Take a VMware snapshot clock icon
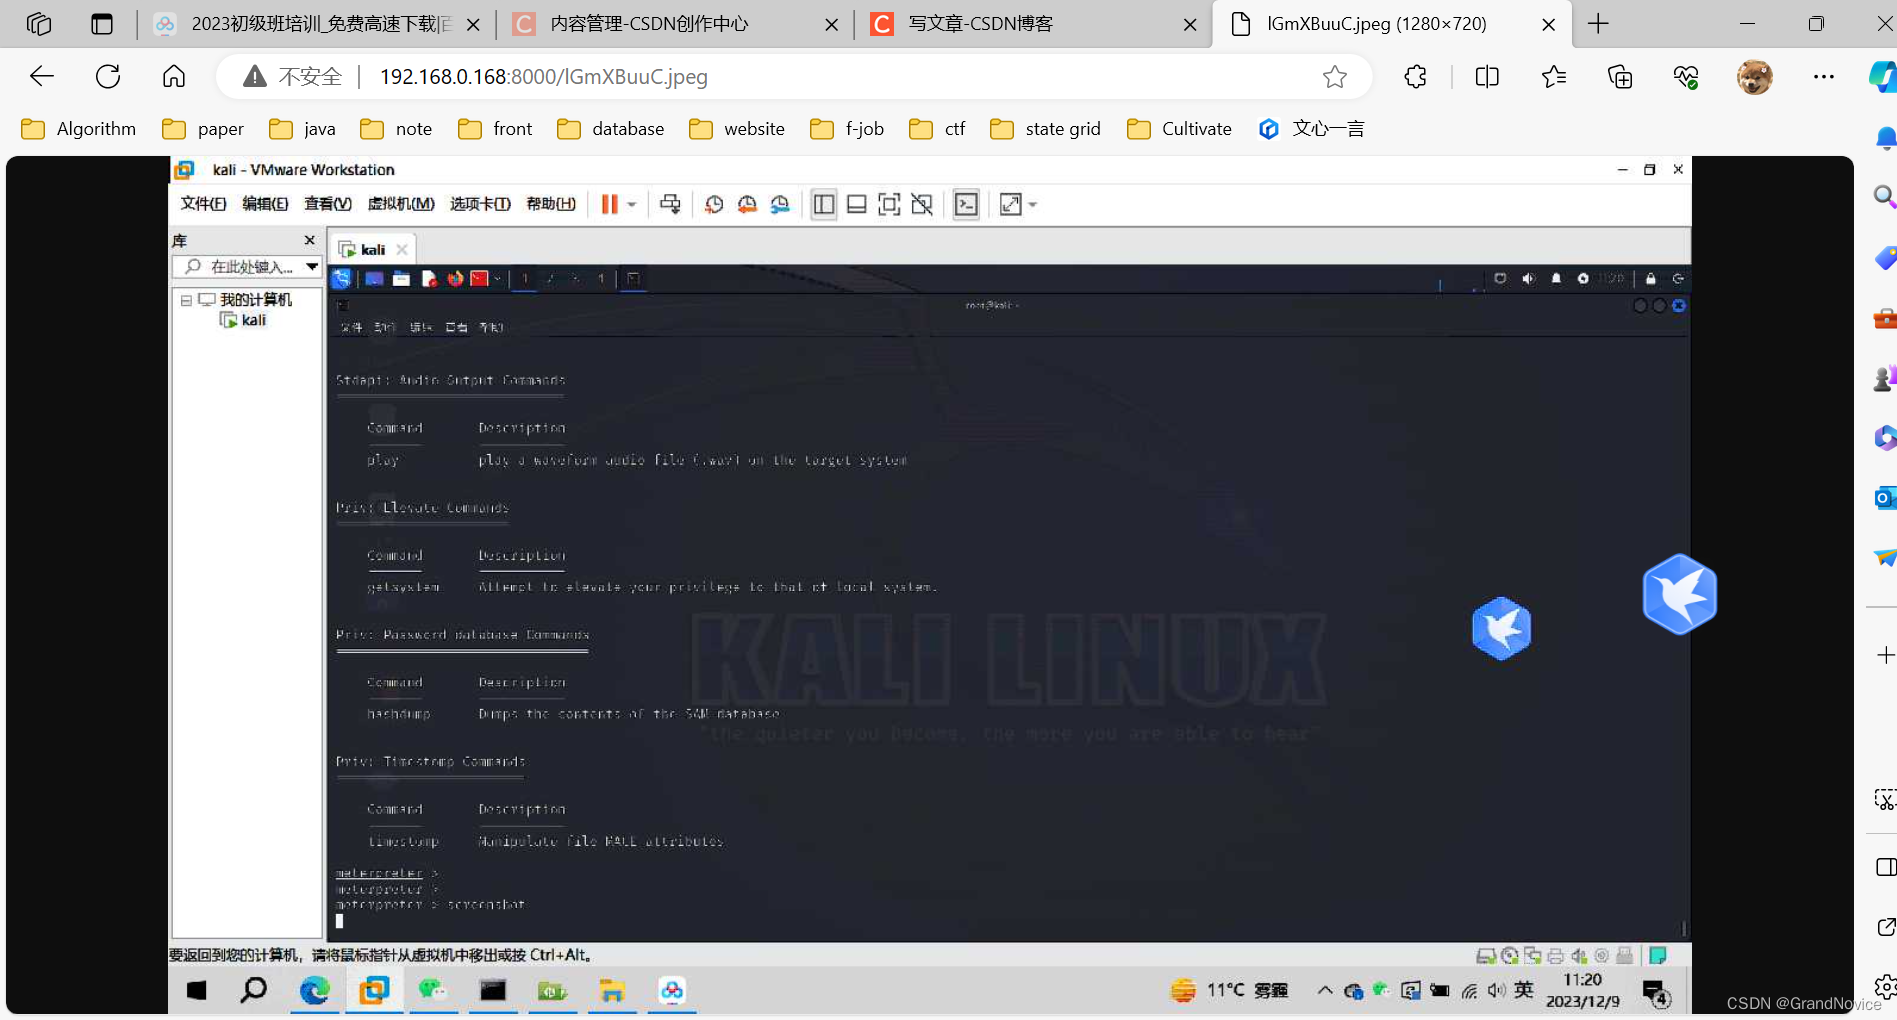The image size is (1897, 1020). pyautogui.click(x=714, y=204)
